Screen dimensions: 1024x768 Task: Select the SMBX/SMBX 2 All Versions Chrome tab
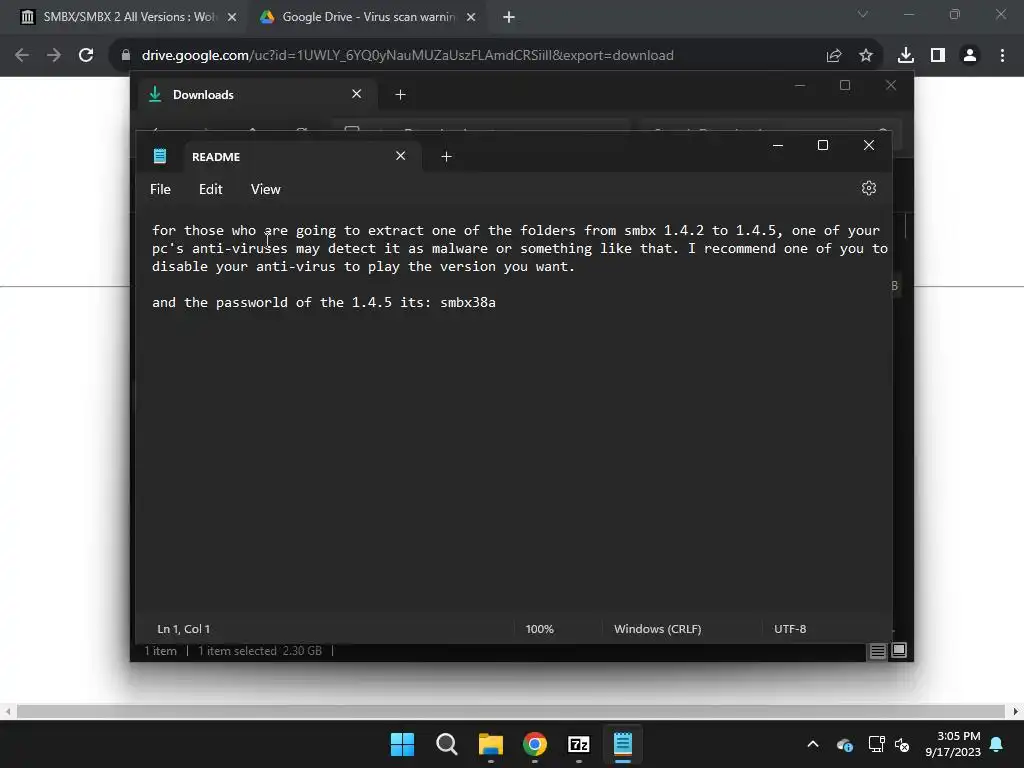[x=129, y=17]
